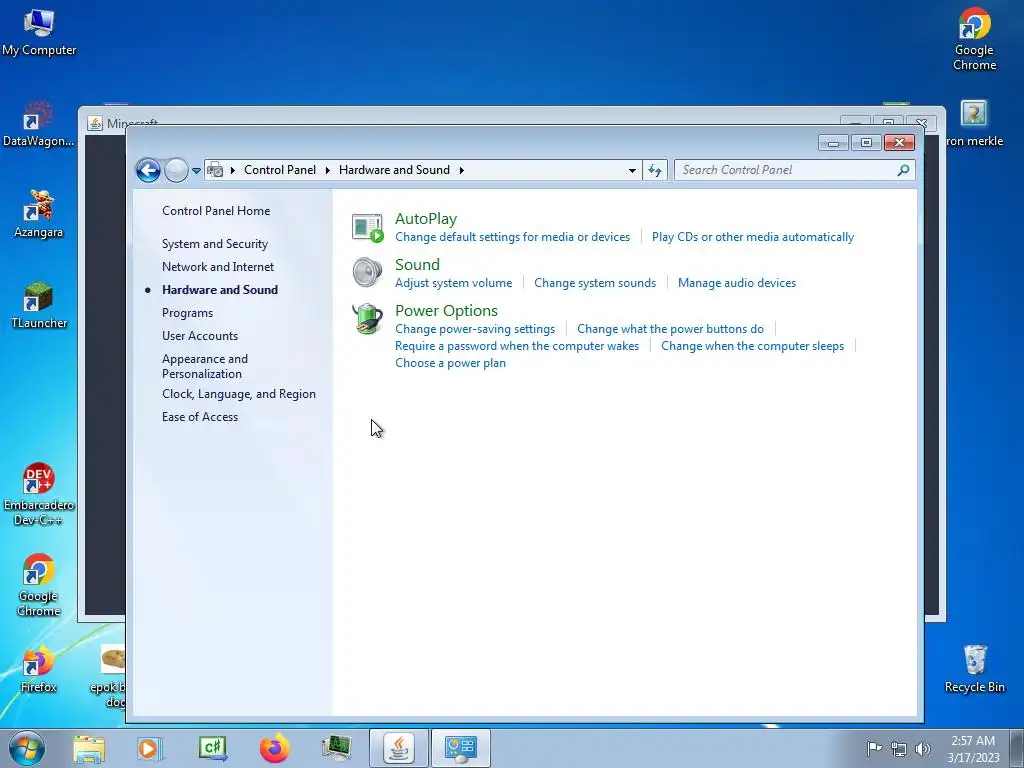Launch Windows Media Player from taskbar
This screenshot has height=768, width=1024.
point(150,748)
